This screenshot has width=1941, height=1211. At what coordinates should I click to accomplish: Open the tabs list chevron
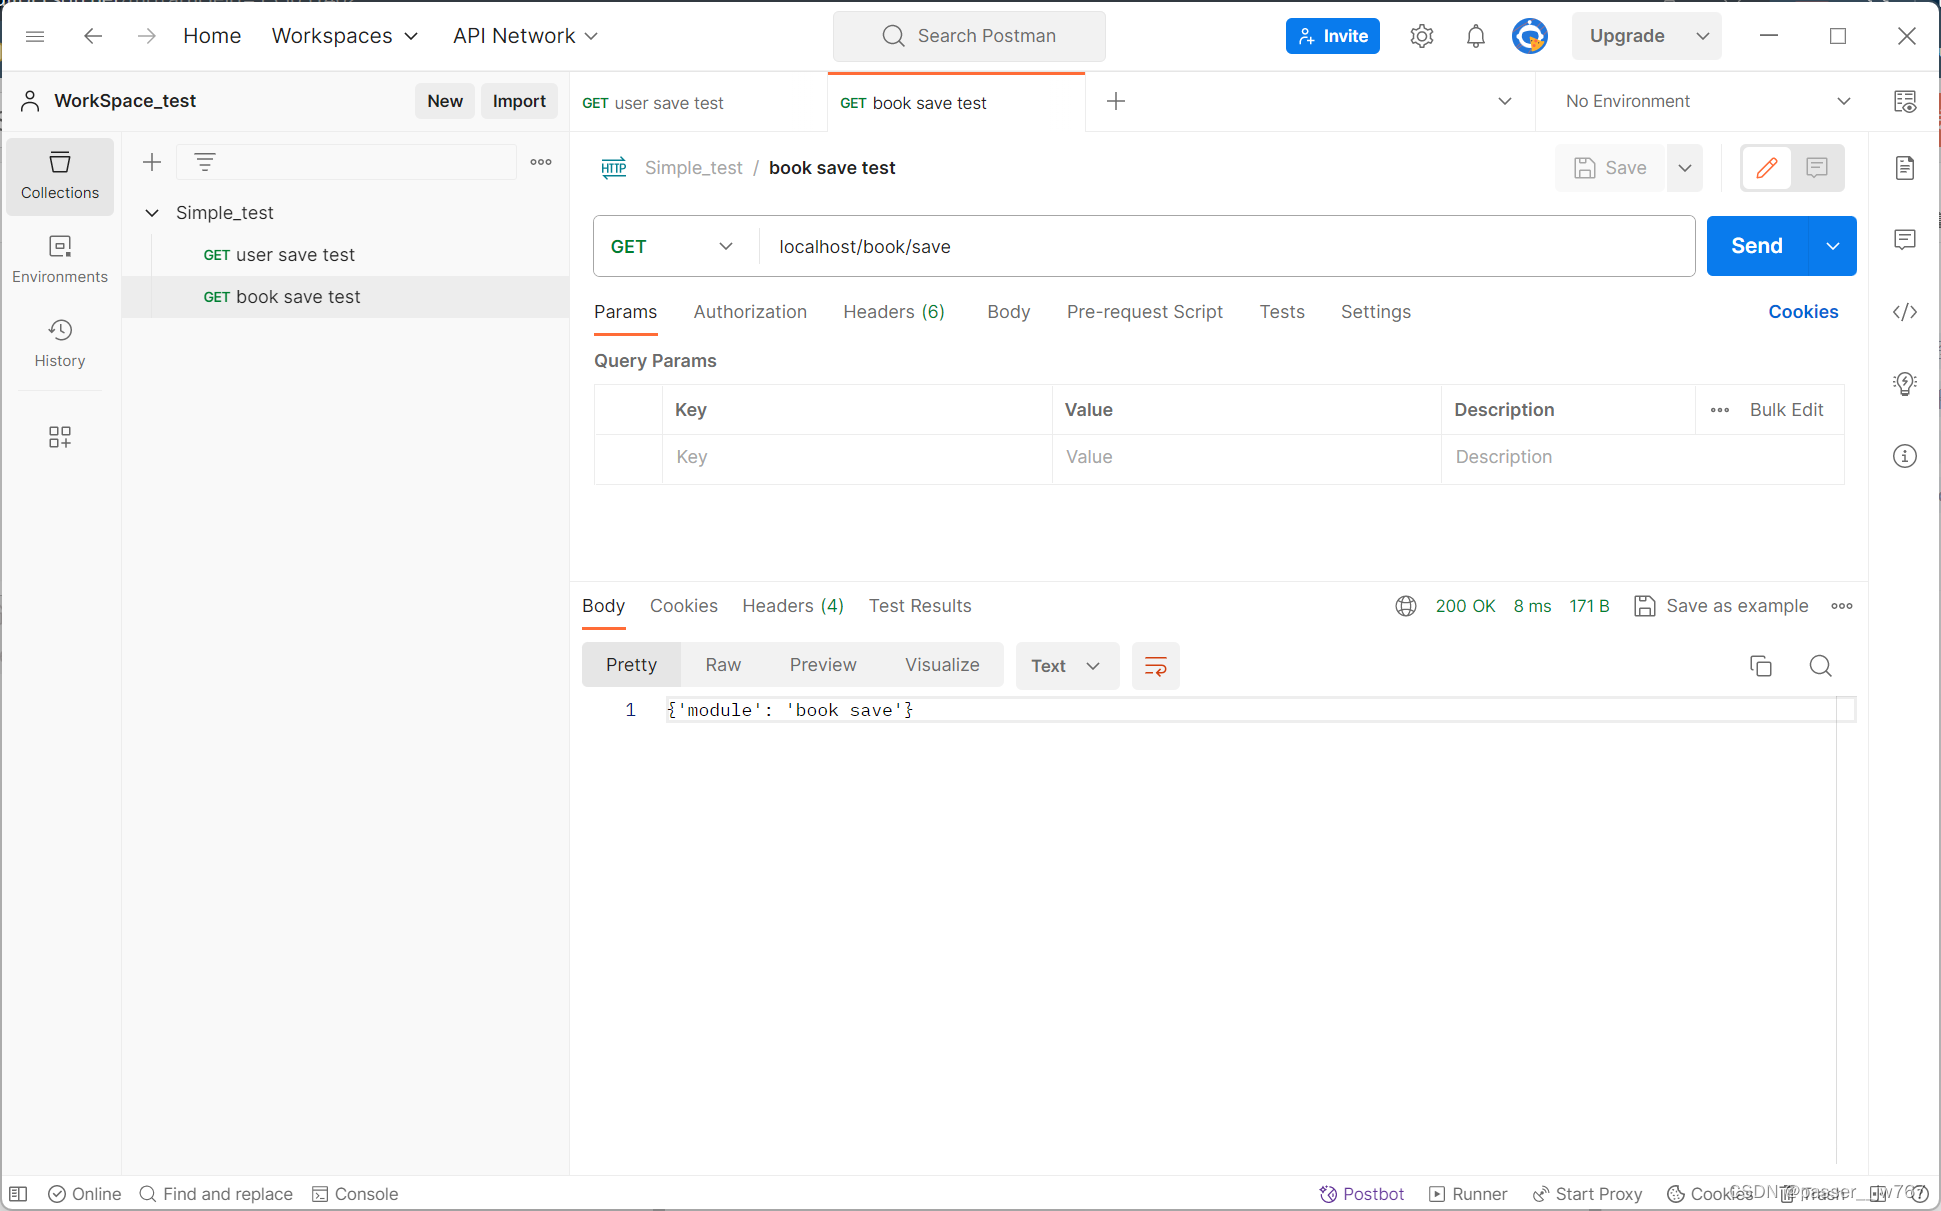1505,101
